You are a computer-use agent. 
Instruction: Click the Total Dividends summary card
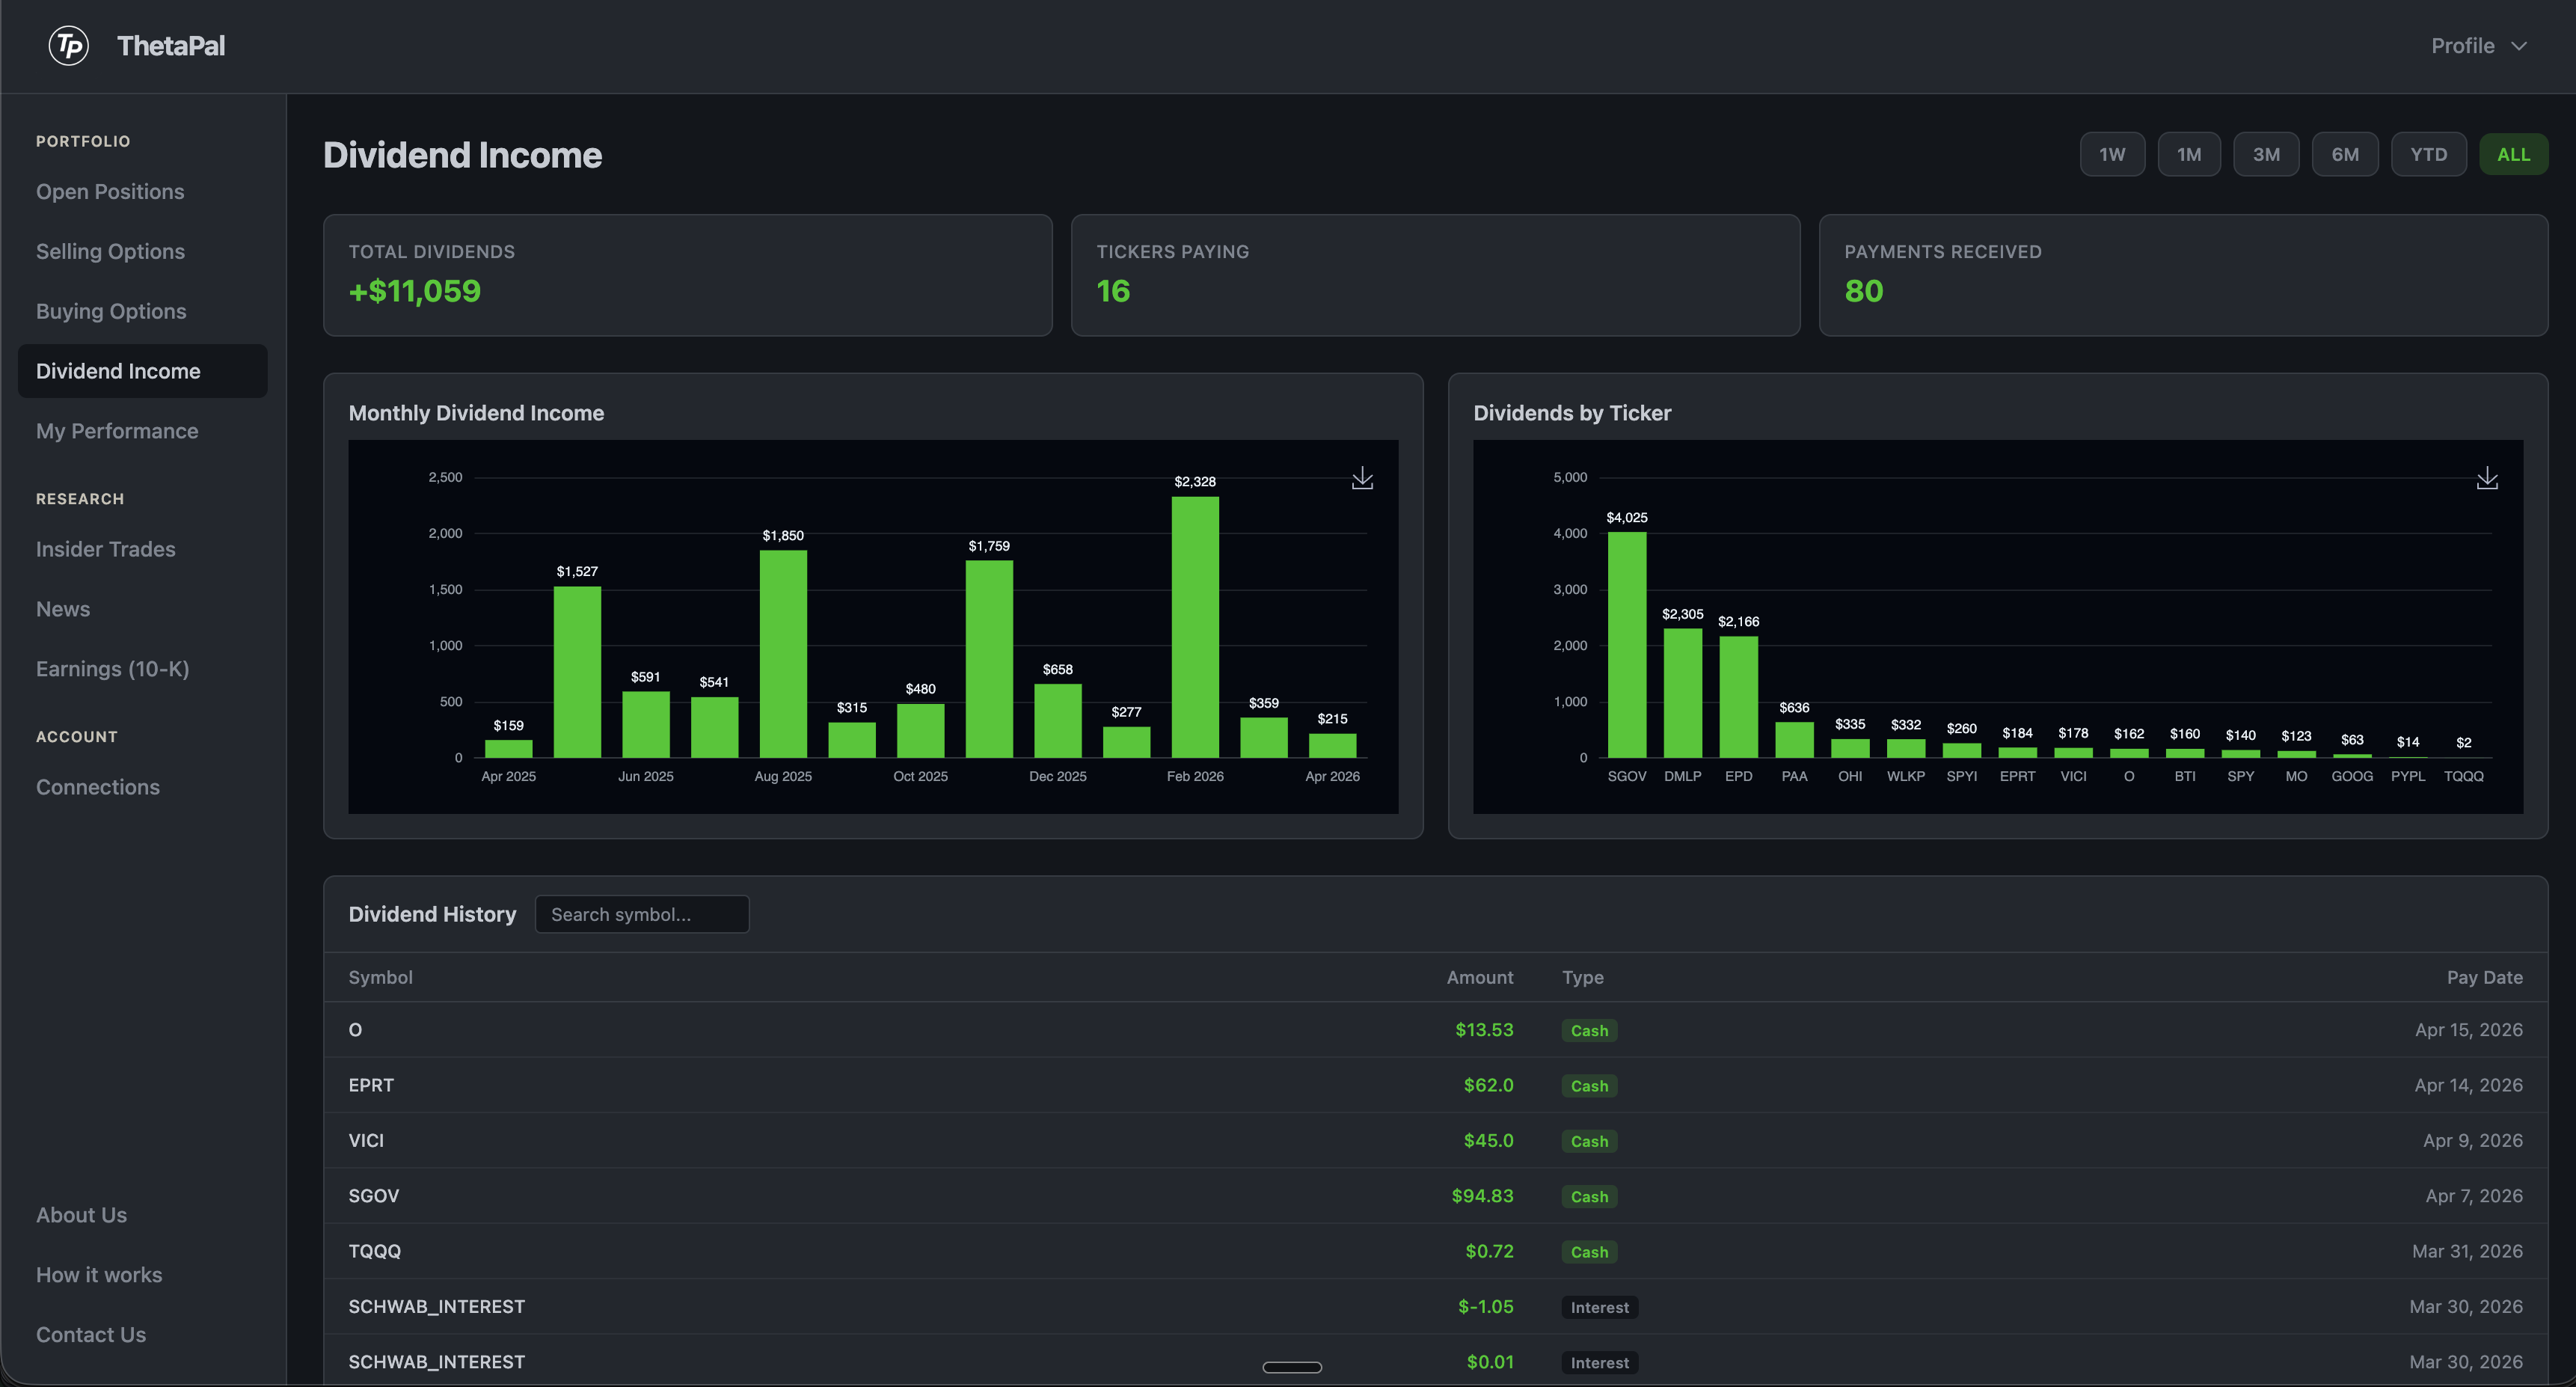(x=688, y=275)
